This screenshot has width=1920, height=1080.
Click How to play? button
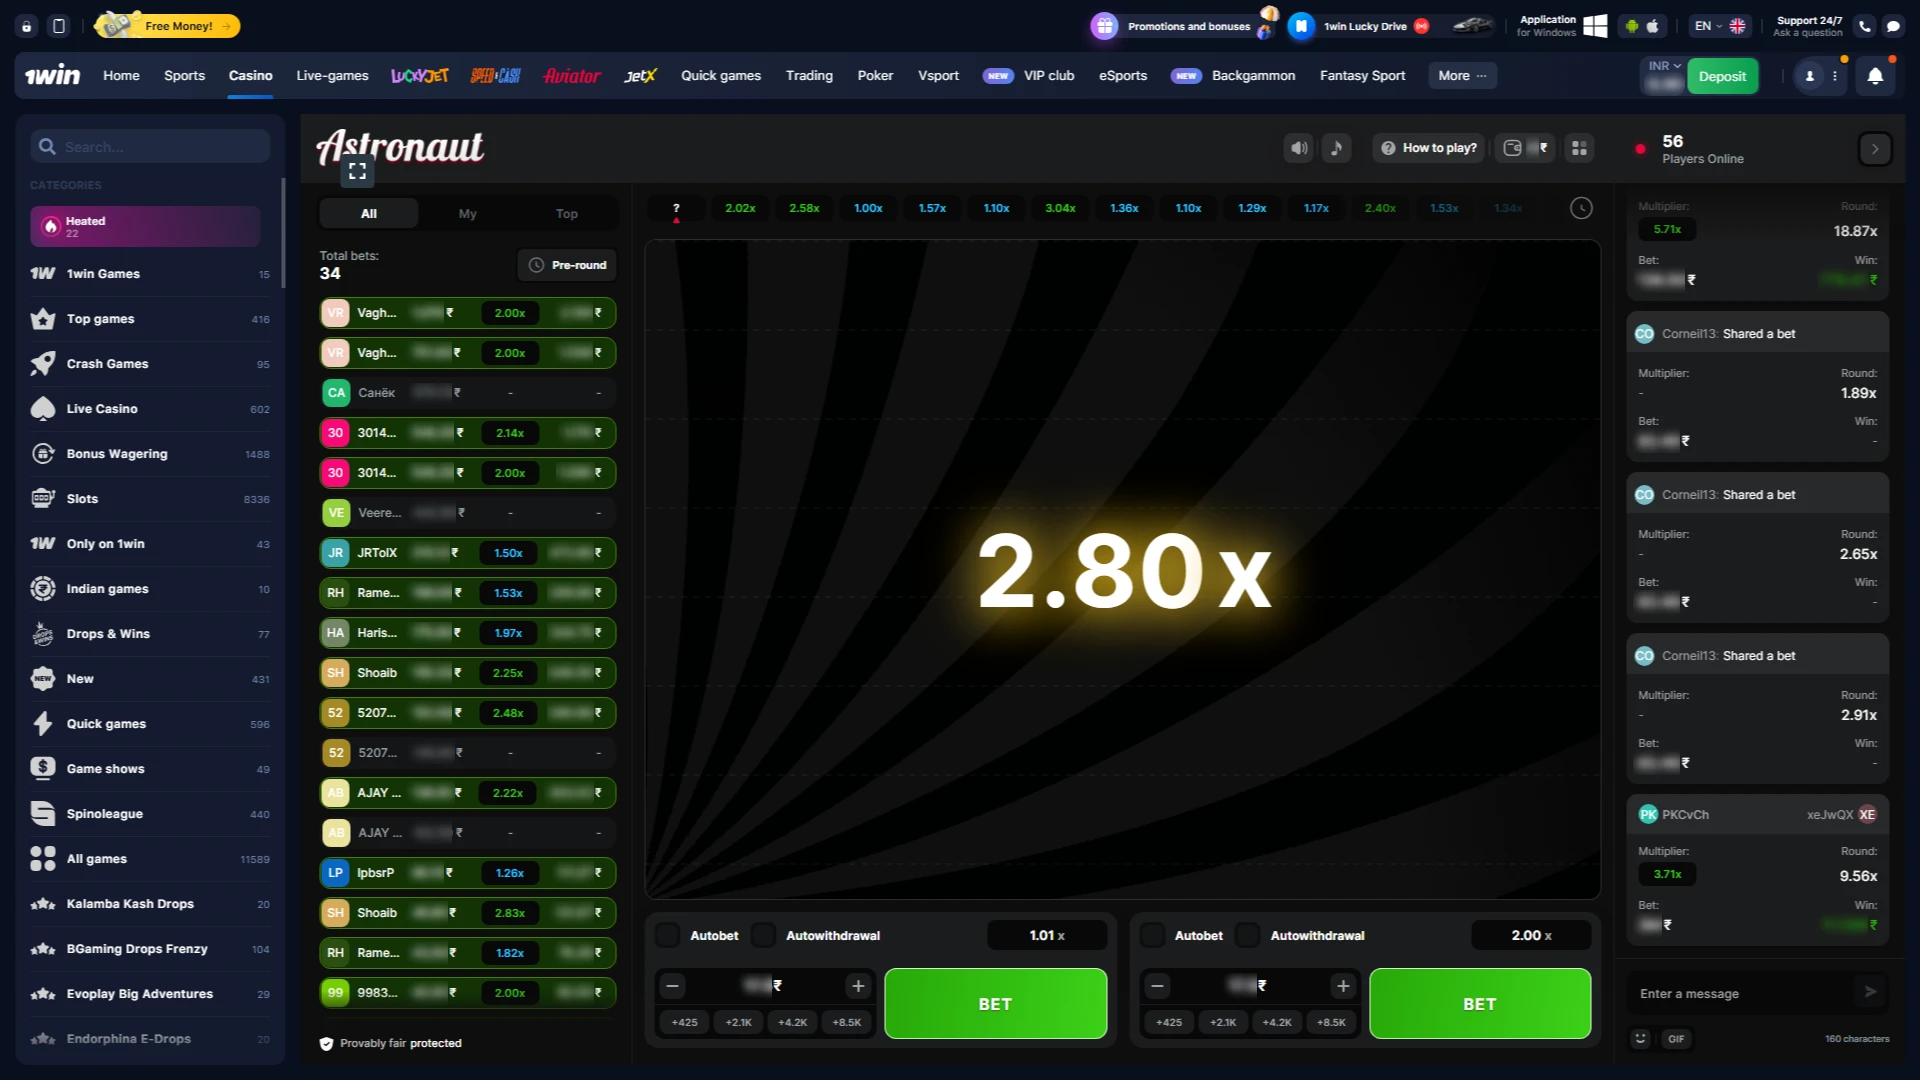(x=1428, y=148)
